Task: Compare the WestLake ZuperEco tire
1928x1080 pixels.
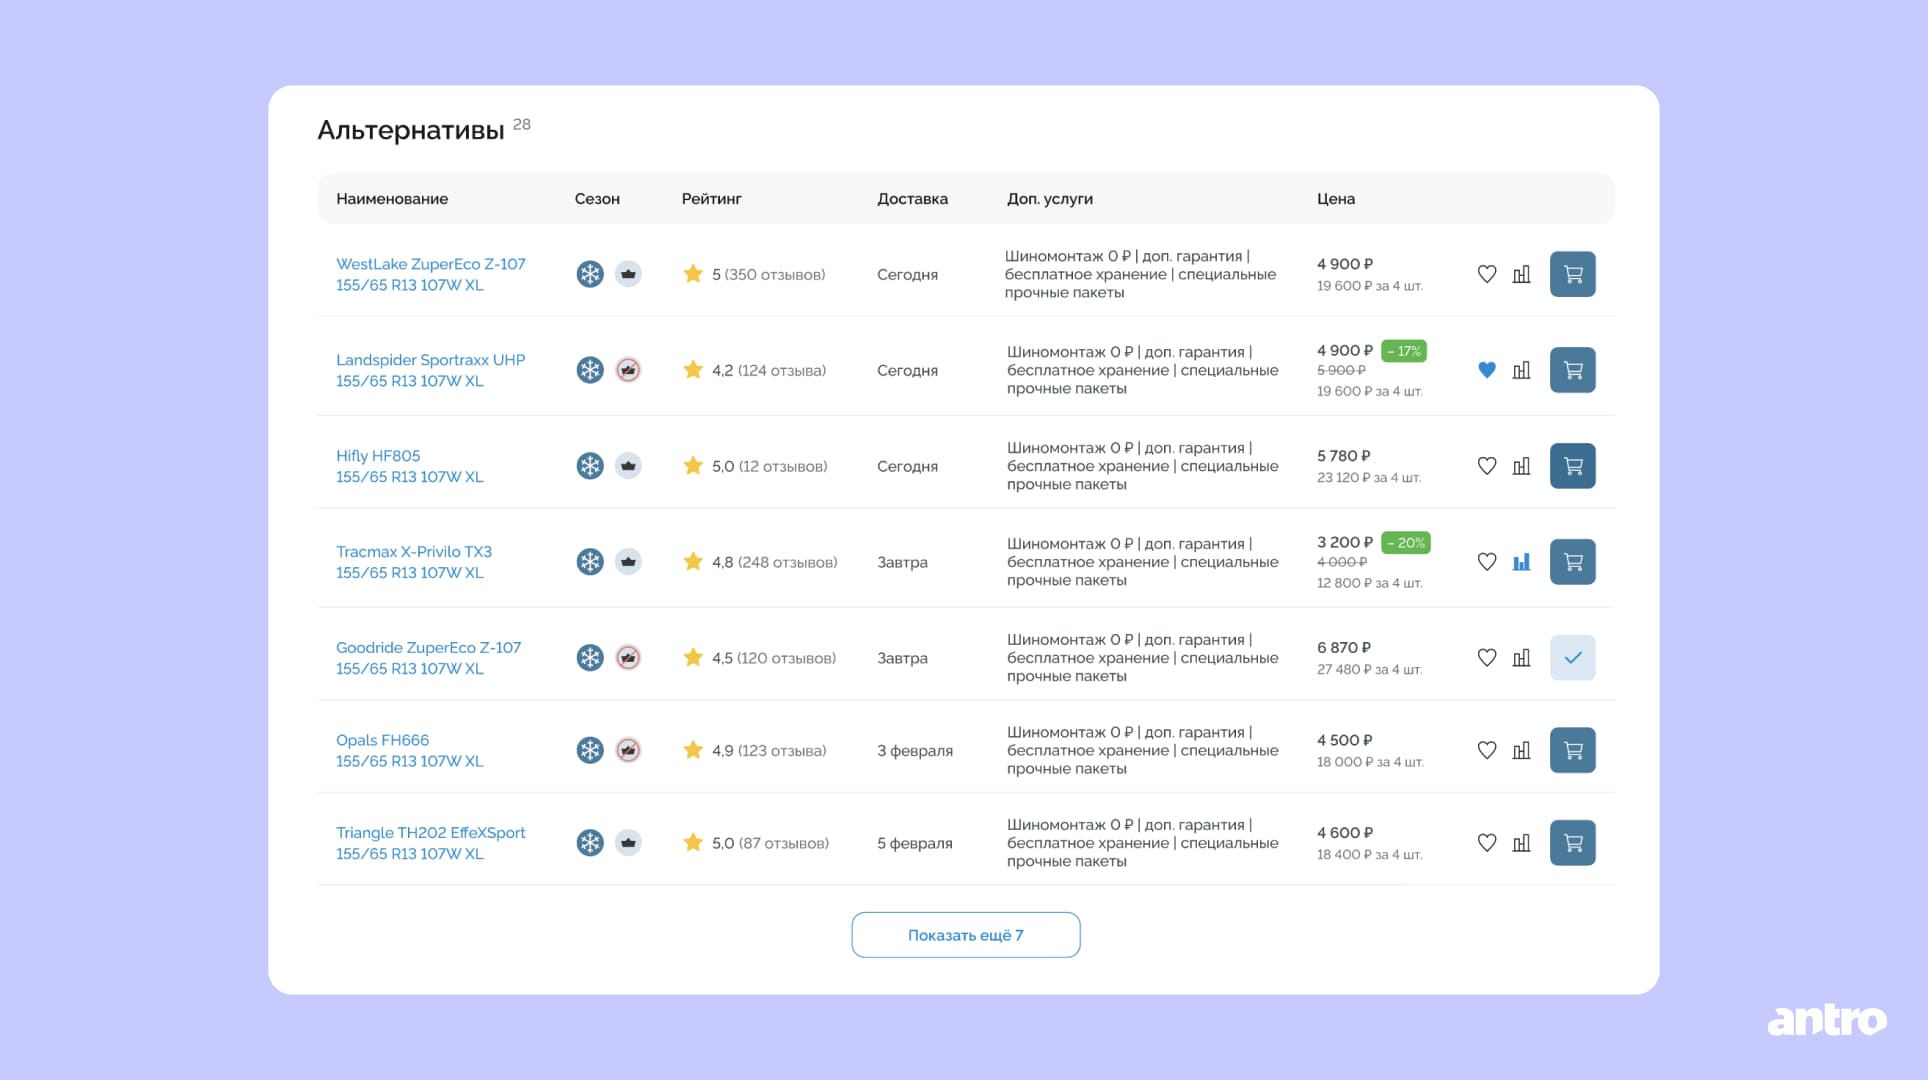Action: tap(1521, 274)
